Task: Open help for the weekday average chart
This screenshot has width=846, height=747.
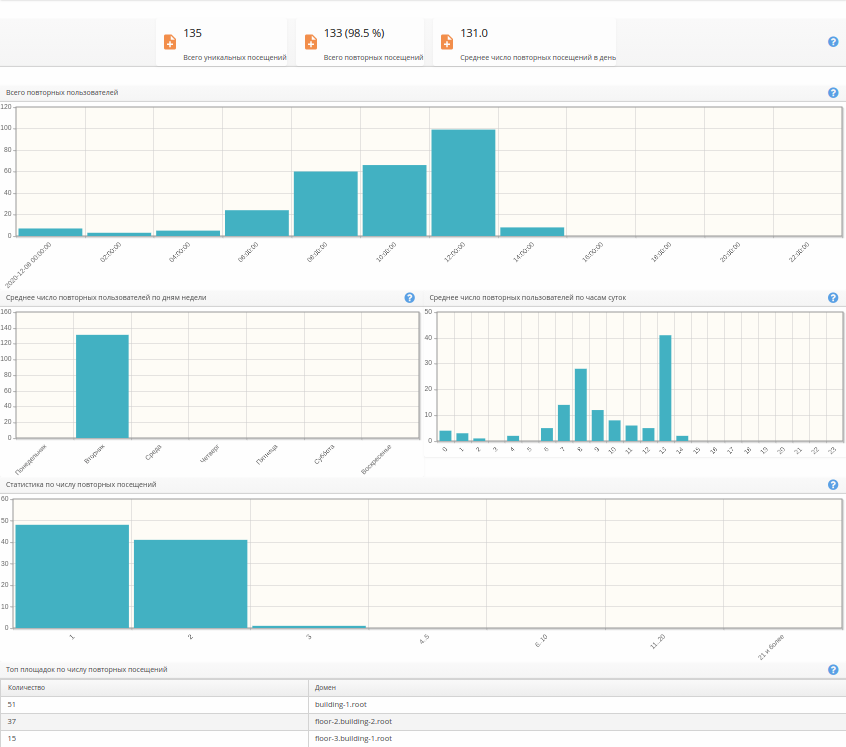Action: pyautogui.click(x=409, y=298)
